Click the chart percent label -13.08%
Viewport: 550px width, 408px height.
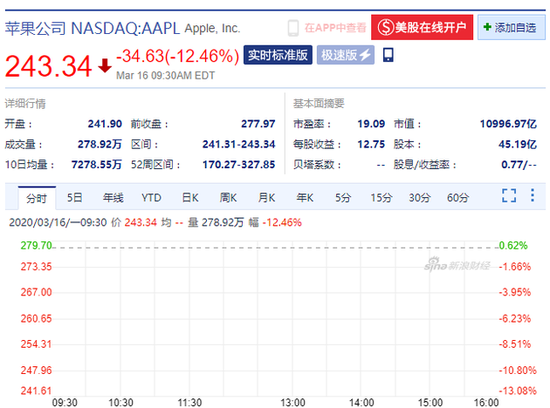click(x=518, y=390)
